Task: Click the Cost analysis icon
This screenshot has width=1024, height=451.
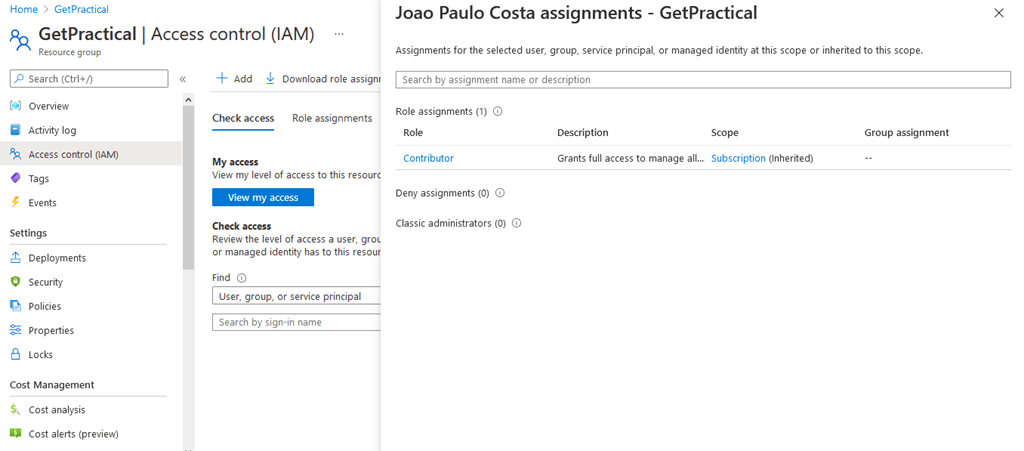Action: point(16,410)
